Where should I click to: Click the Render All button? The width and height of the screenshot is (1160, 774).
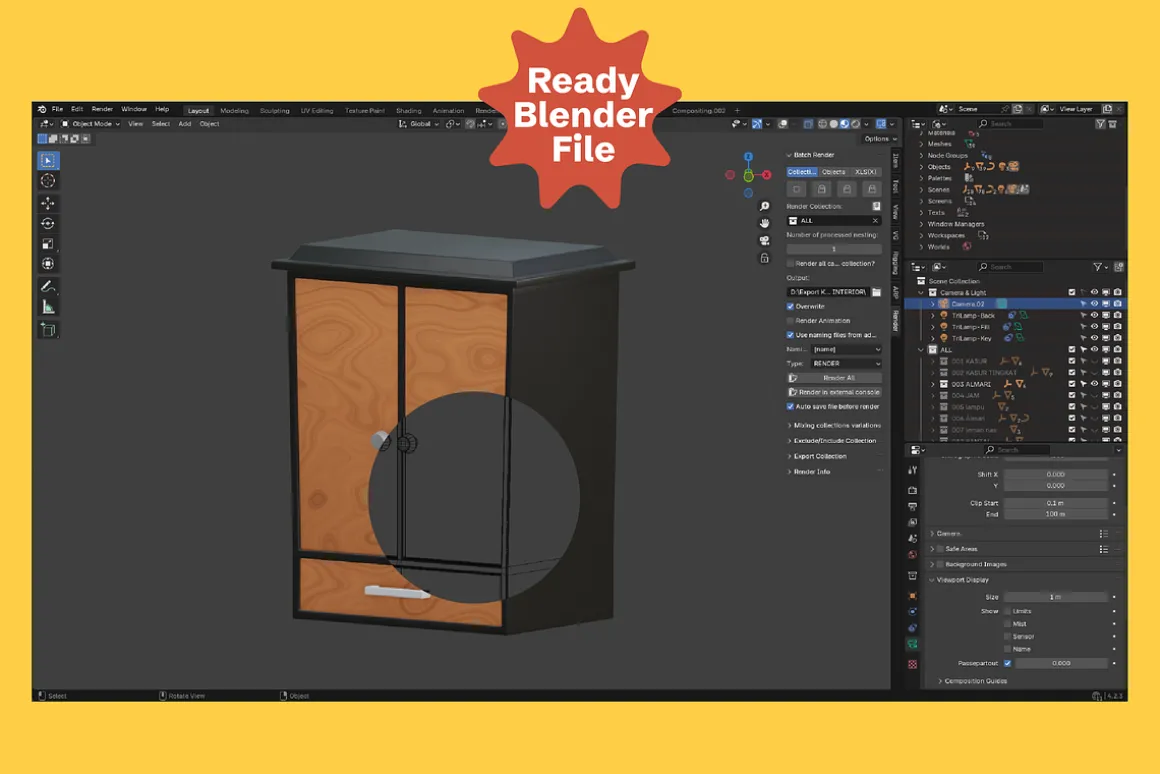pyautogui.click(x=834, y=378)
